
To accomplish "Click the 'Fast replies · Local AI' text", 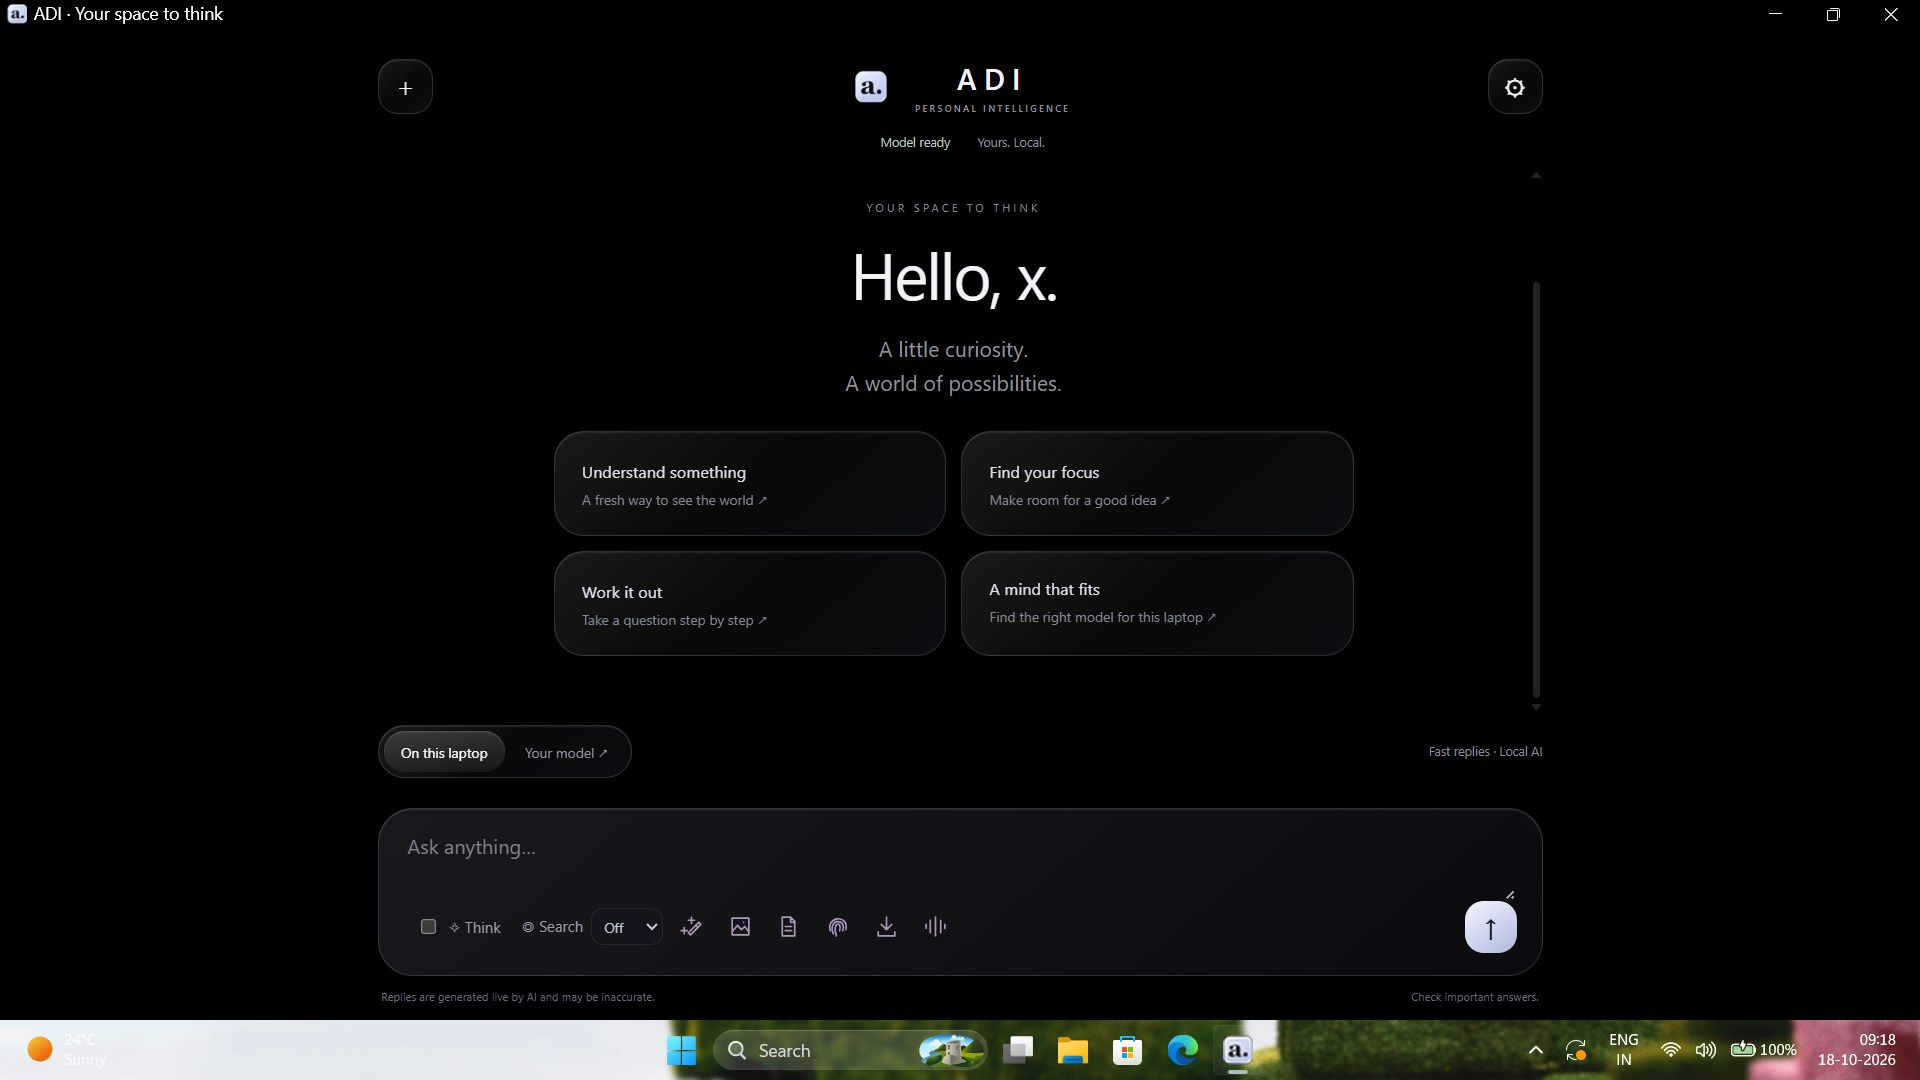I will coord(1485,752).
